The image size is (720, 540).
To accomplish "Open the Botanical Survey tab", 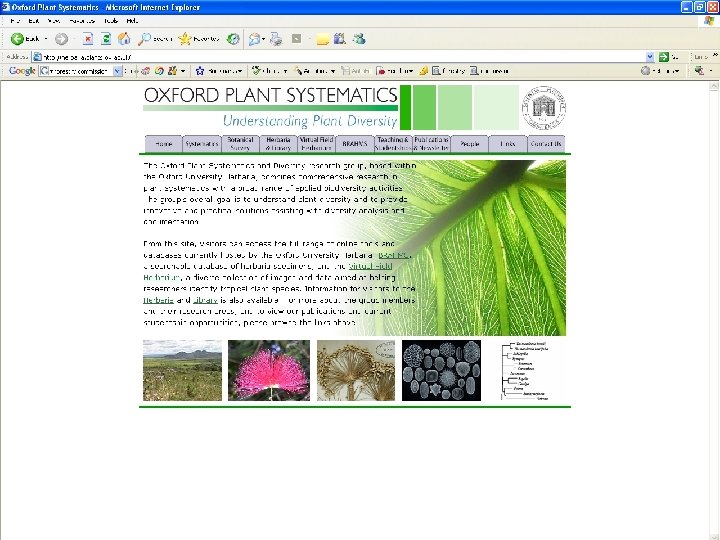I will (240, 144).
